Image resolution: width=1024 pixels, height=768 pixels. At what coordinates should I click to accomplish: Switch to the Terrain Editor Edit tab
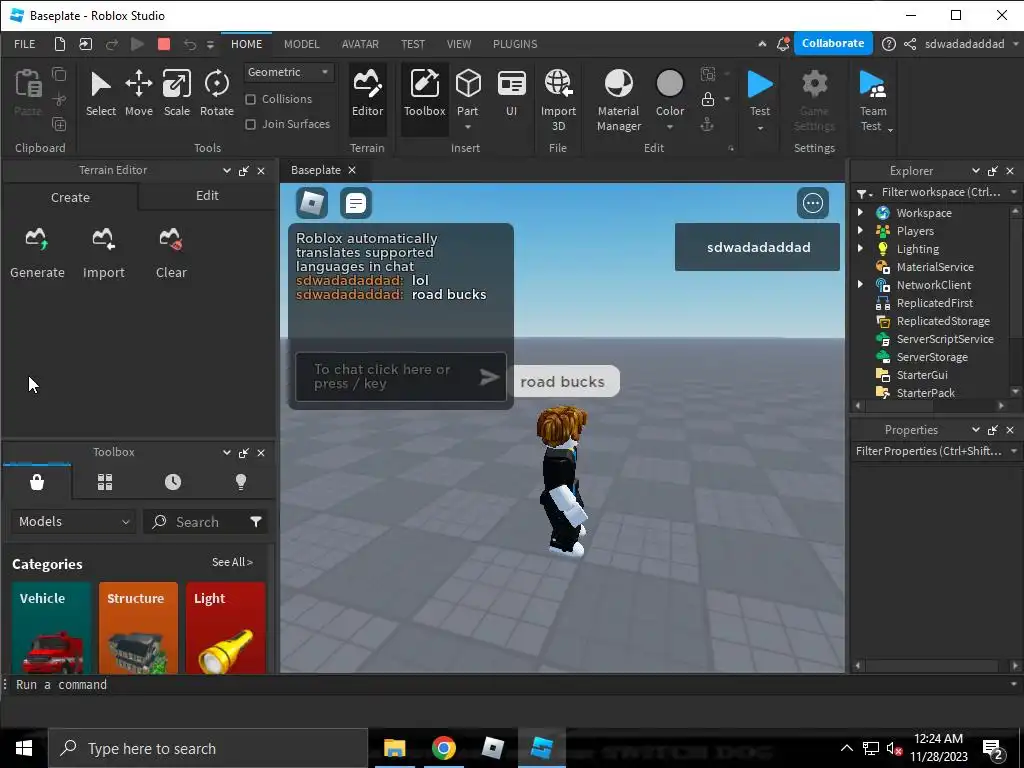point(207,195)
